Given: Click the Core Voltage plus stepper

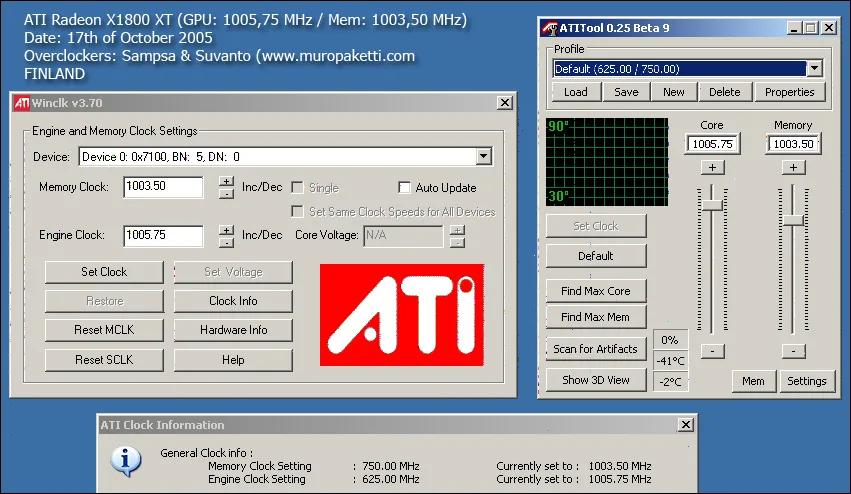Looking at the screenshot, I should pos(457,230).
